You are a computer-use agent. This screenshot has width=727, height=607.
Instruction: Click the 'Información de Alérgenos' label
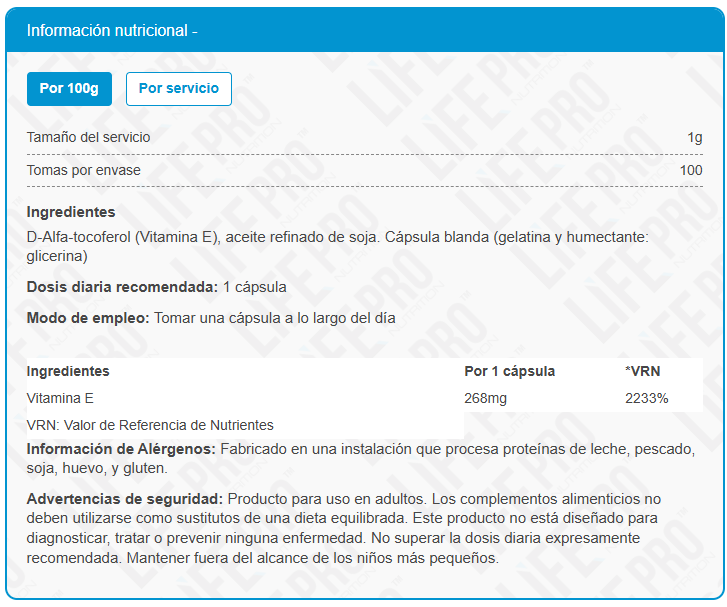[121, 449]
